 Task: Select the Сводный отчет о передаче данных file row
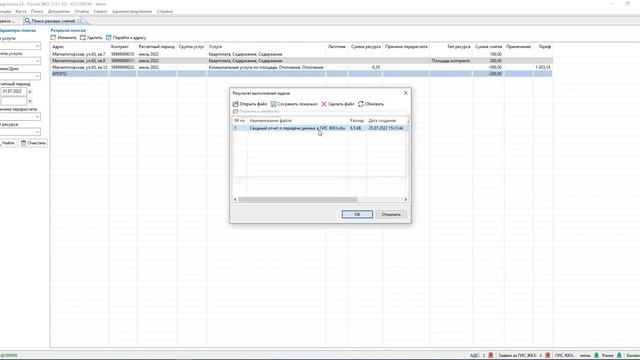pos(320,128)
